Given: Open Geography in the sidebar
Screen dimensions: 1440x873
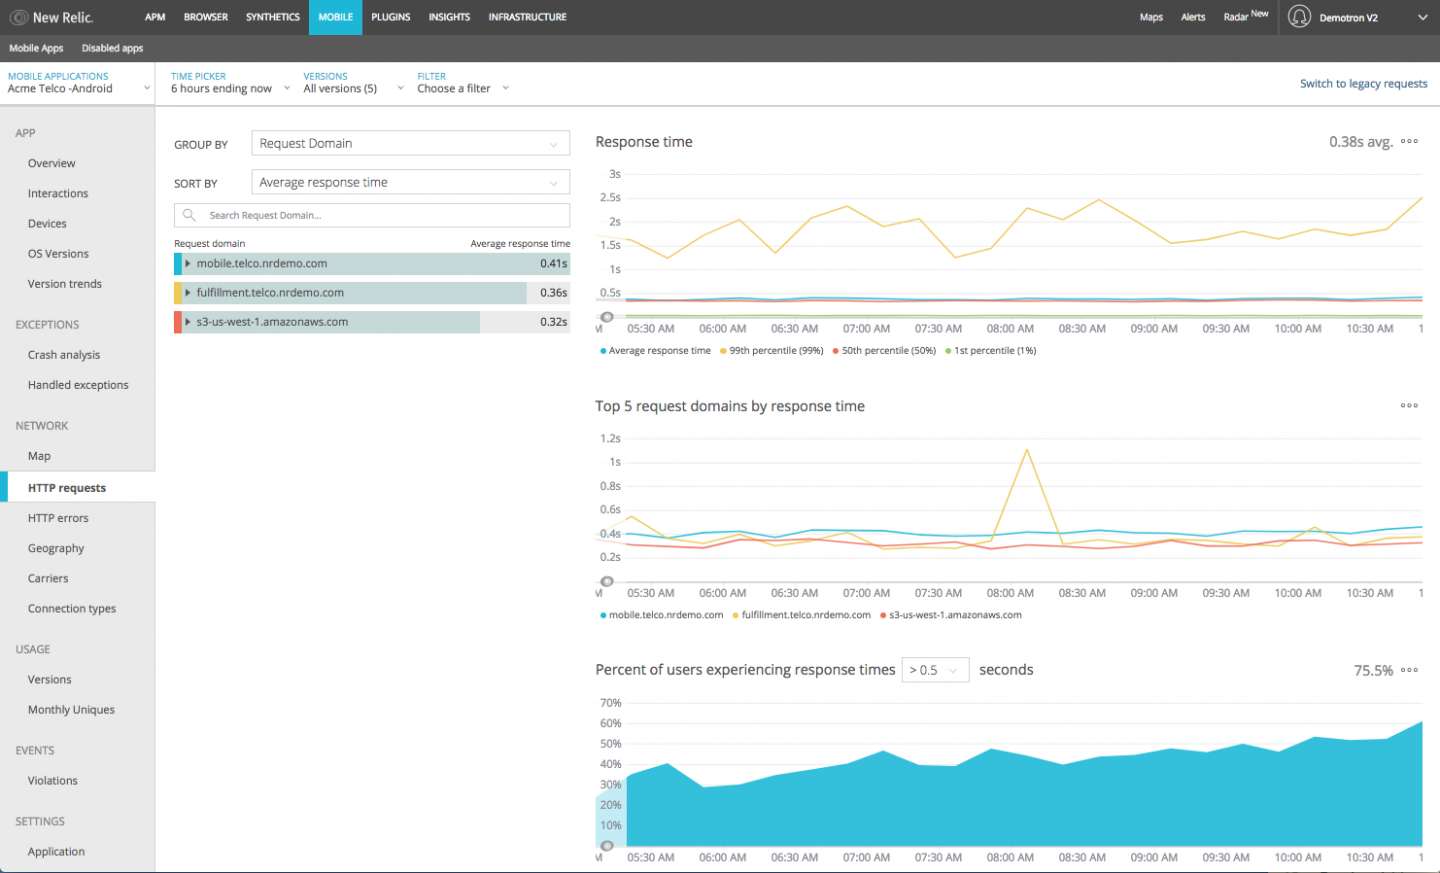Looking at the screenshot, I should 56,547.
